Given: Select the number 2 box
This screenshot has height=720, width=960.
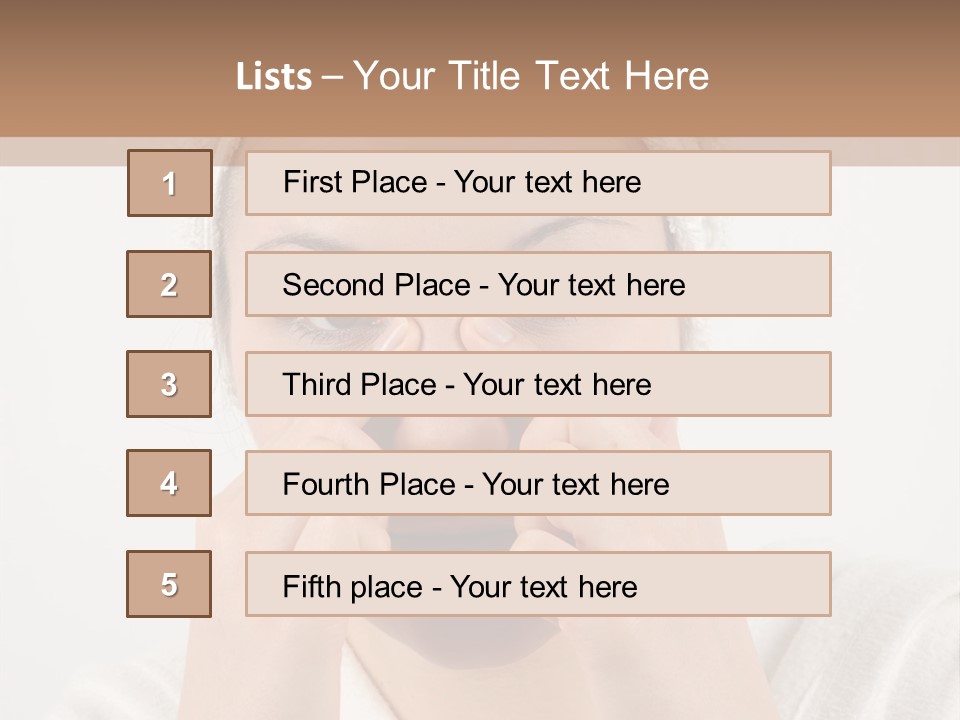Looking at the screenshot, I should tap(169, 284).
